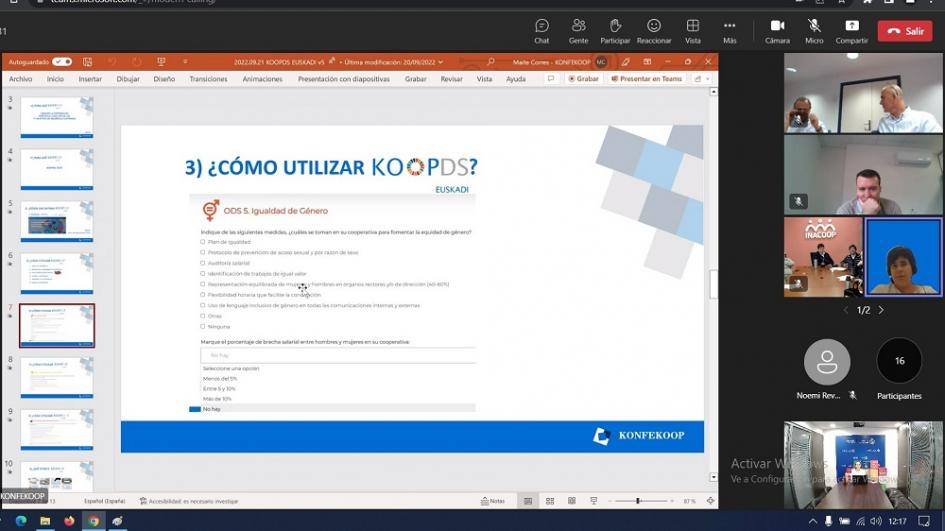This screenshot has width=945, height=531.
Task: Click scroll down arrow of slide scrollbar
Action: click(x=714, y=477)
